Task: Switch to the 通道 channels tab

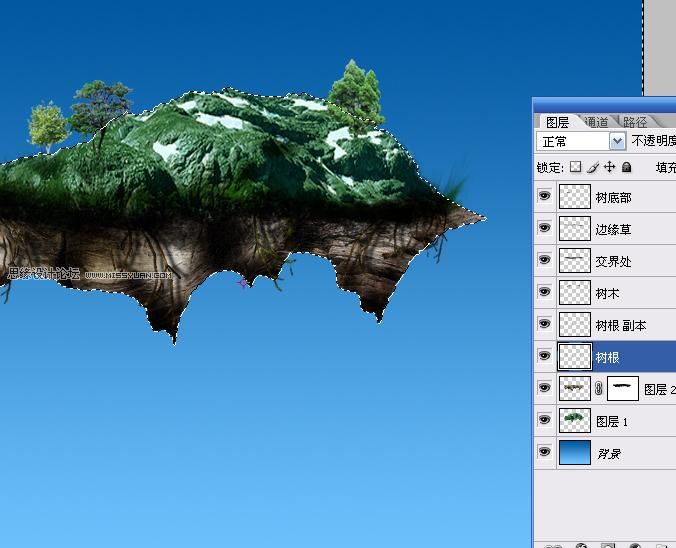Action: (597, 122)
